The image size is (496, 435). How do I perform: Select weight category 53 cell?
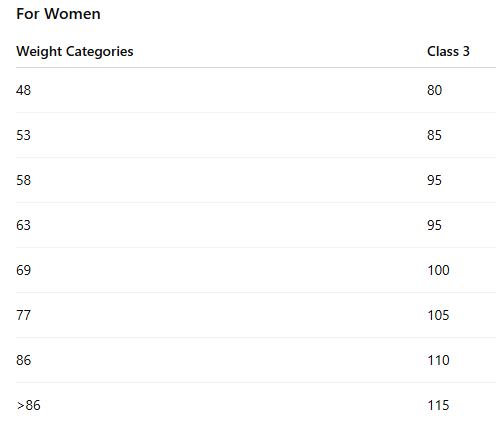pyautogui.click(x=23, y=135)
